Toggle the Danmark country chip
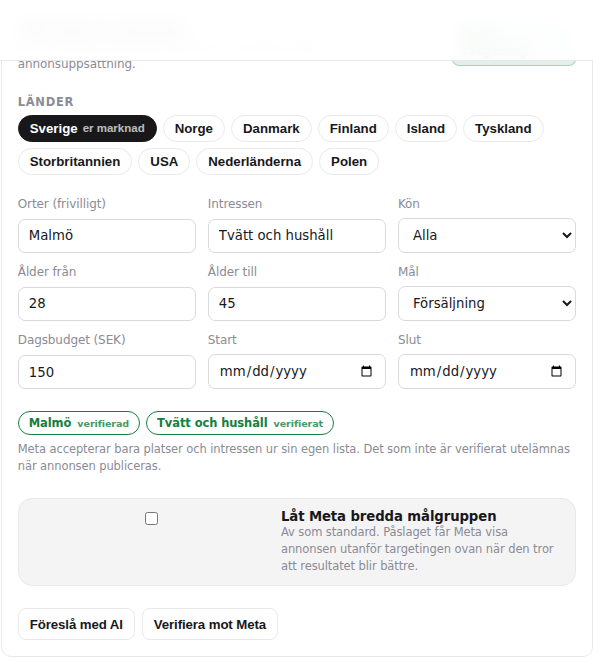This screenshot has width=593, height=658. [x=271, y=128]
